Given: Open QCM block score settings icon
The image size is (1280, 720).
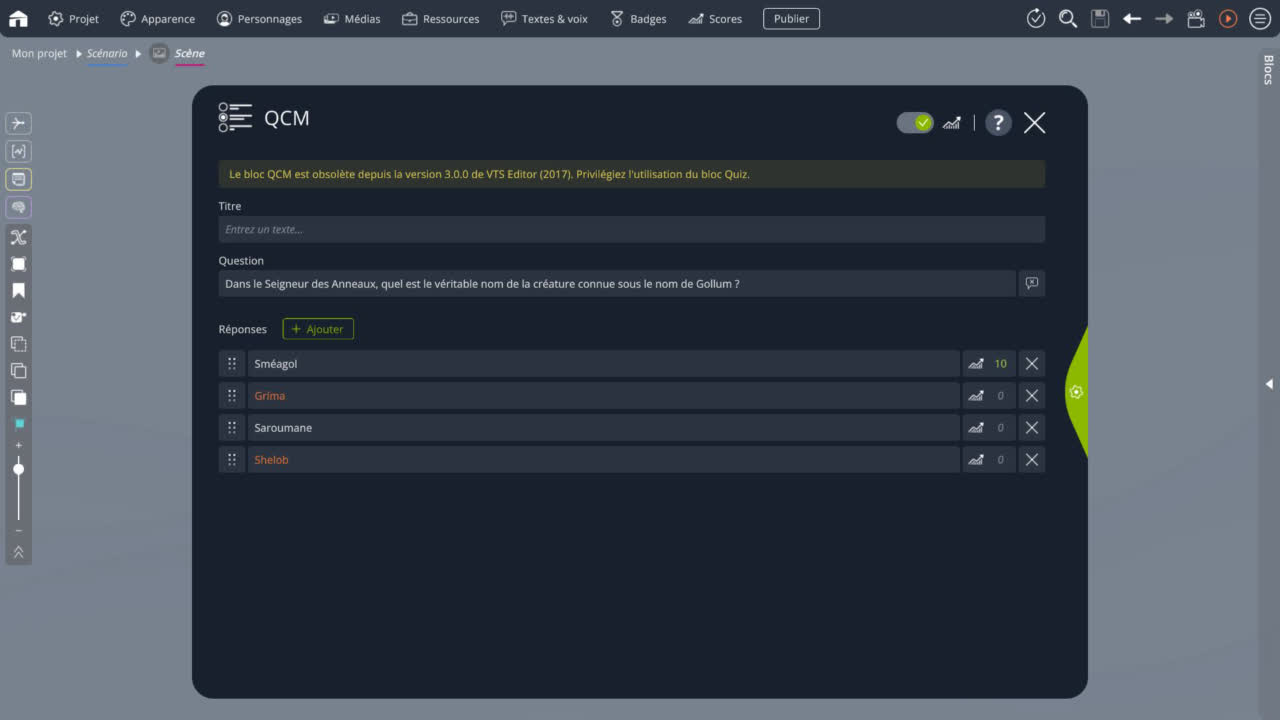Looking at the screenshot, I should tap(952, 122).
